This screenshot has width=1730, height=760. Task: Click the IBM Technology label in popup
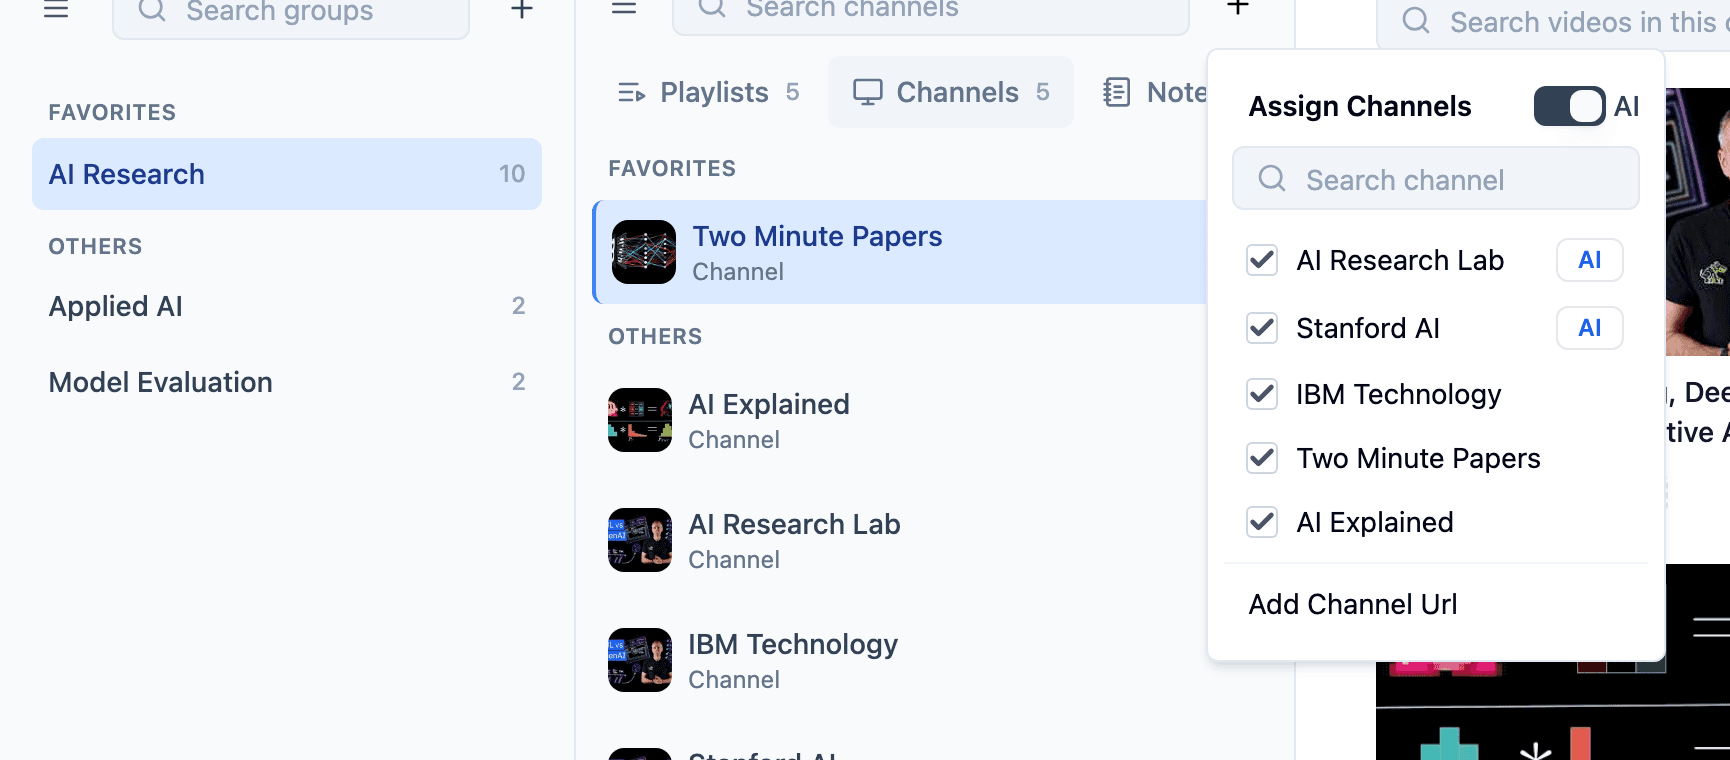(1399, 394)
